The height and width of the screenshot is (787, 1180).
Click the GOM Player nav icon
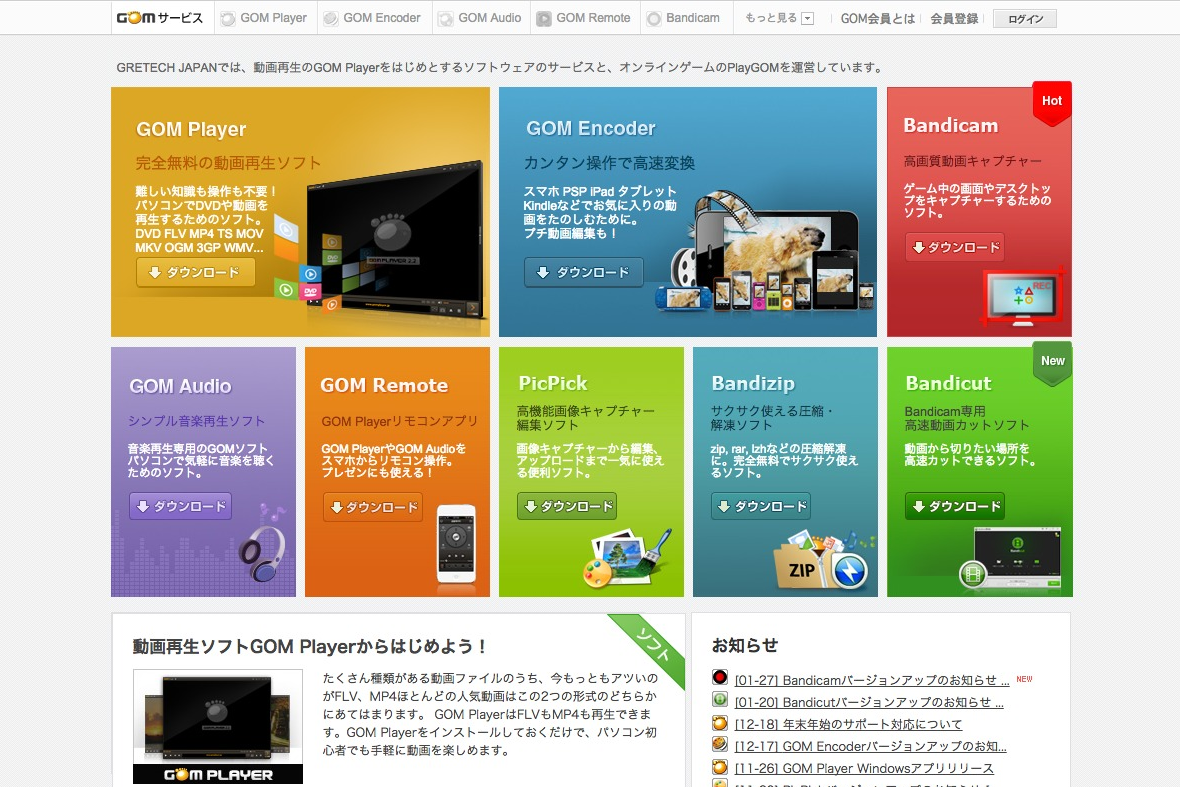227,19
